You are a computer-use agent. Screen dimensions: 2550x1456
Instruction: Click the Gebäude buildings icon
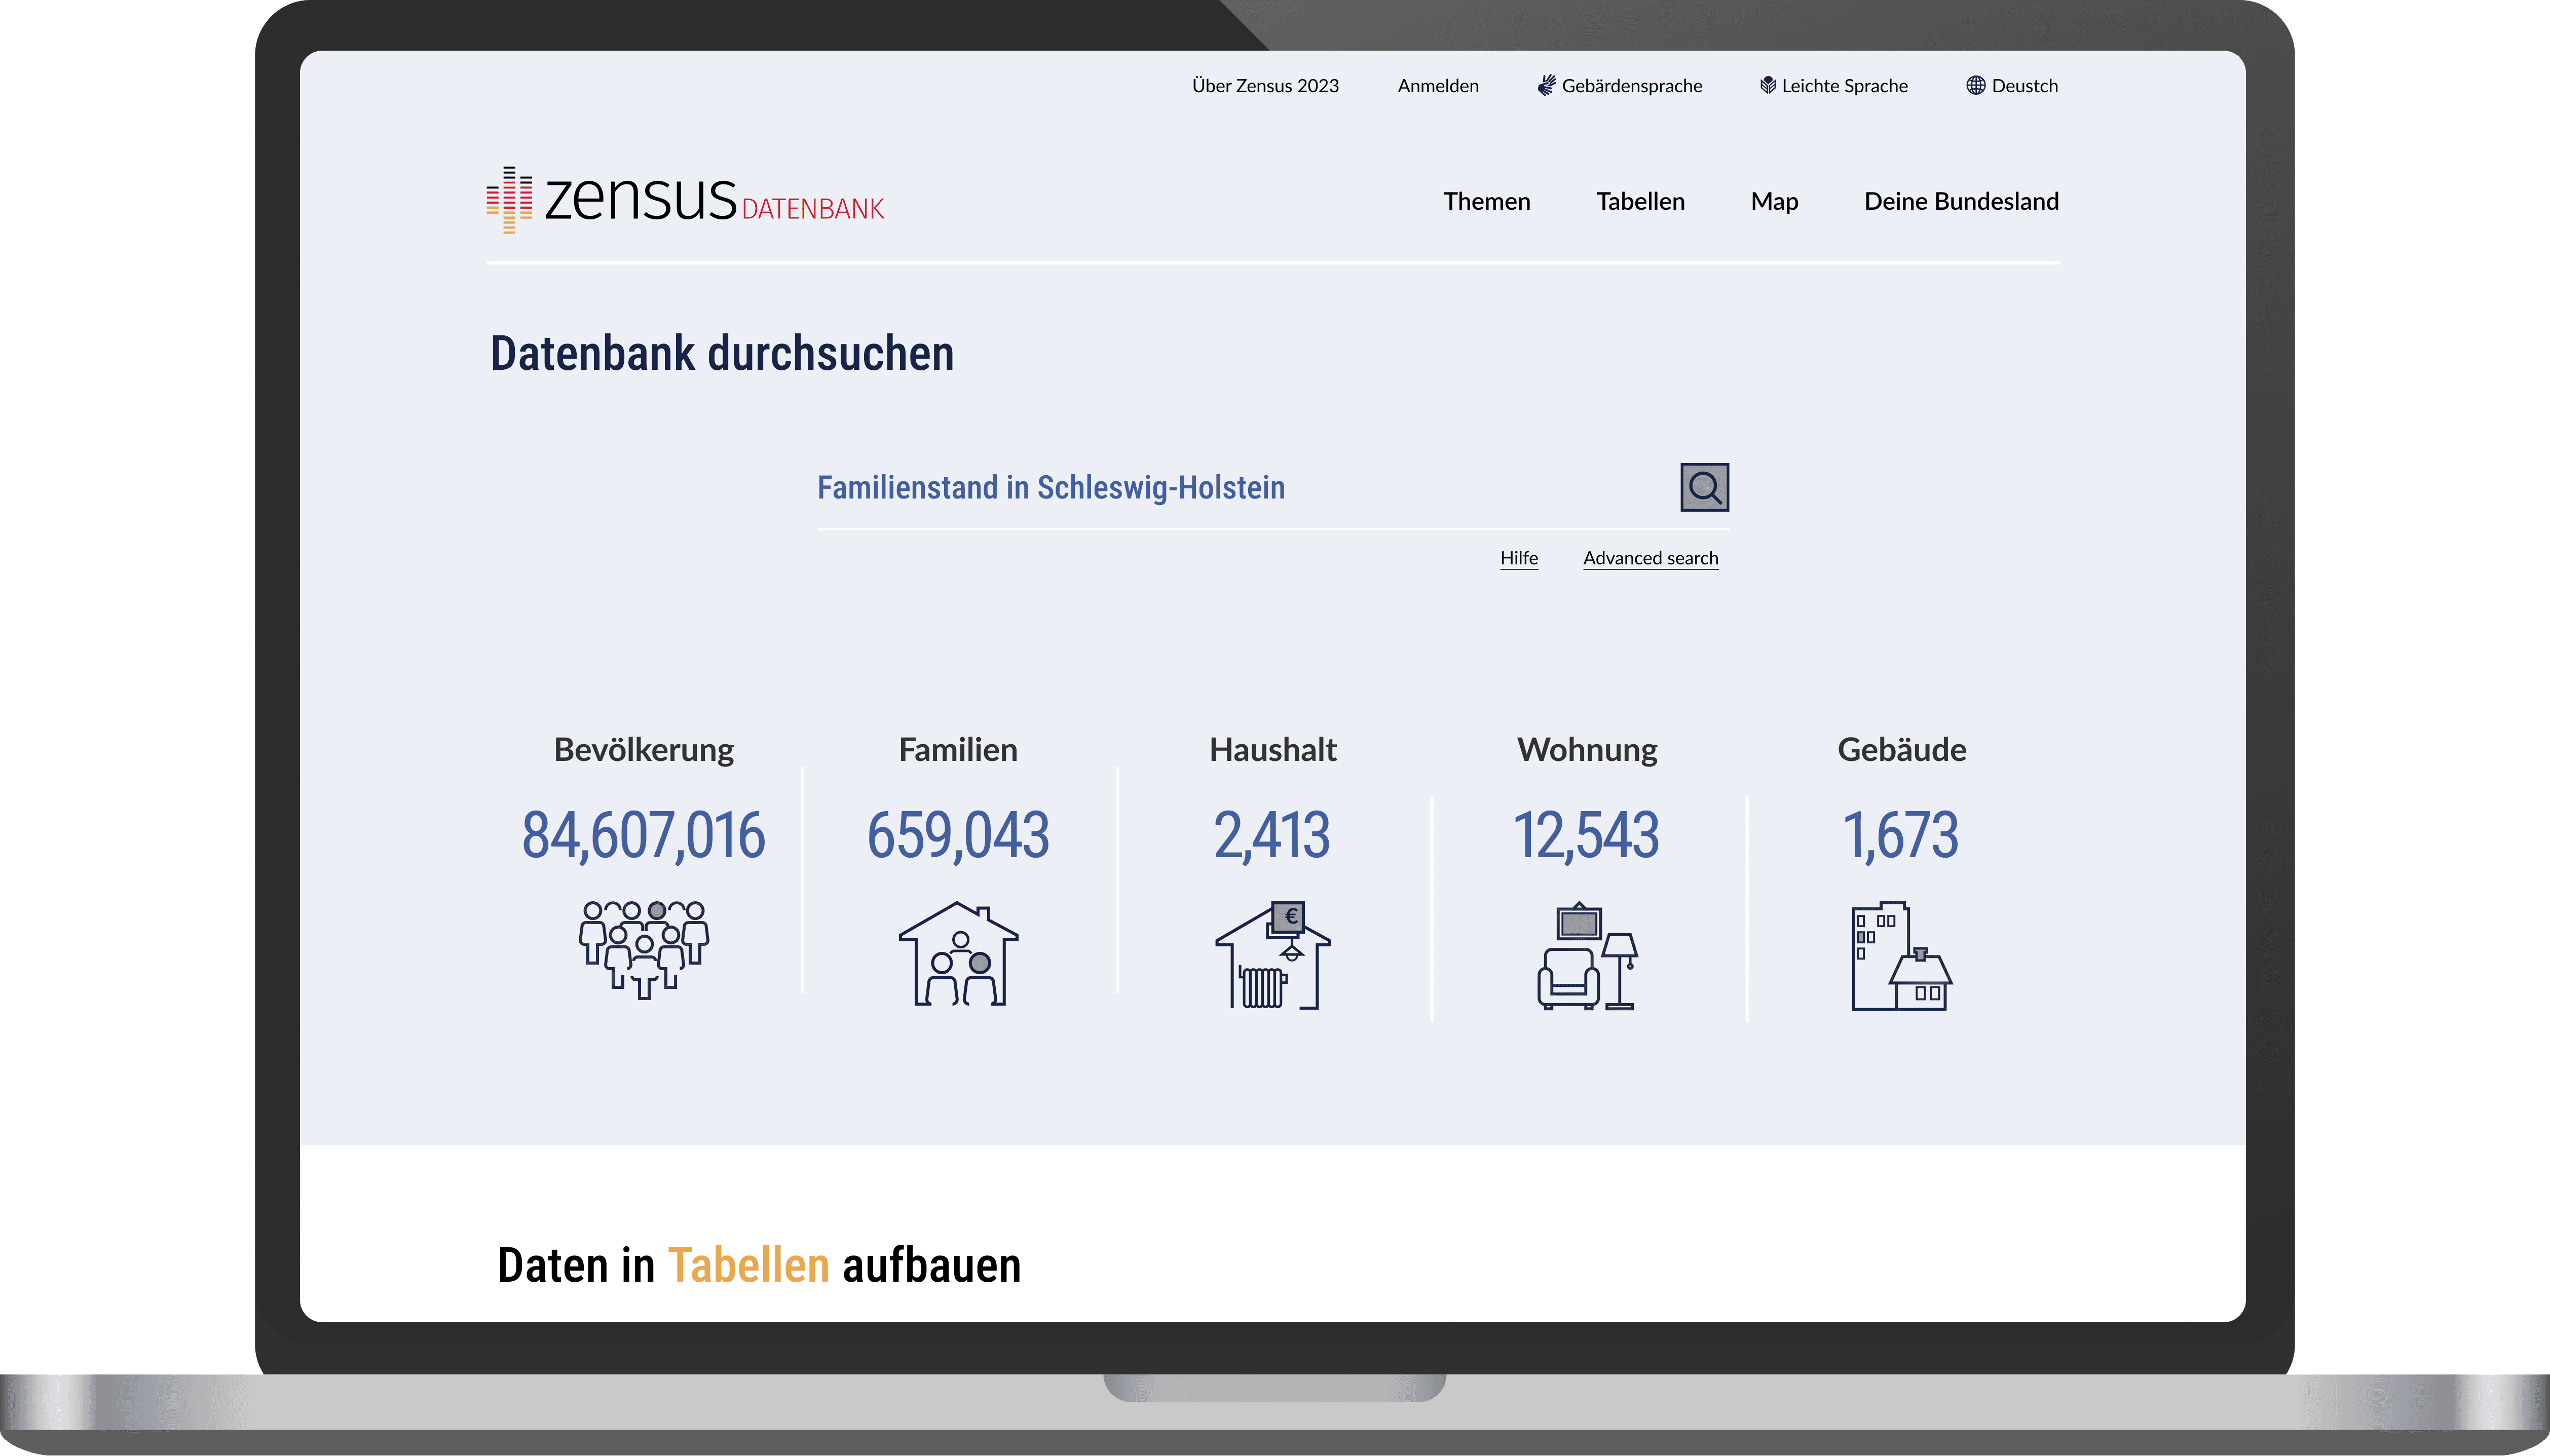point(1901,957)
